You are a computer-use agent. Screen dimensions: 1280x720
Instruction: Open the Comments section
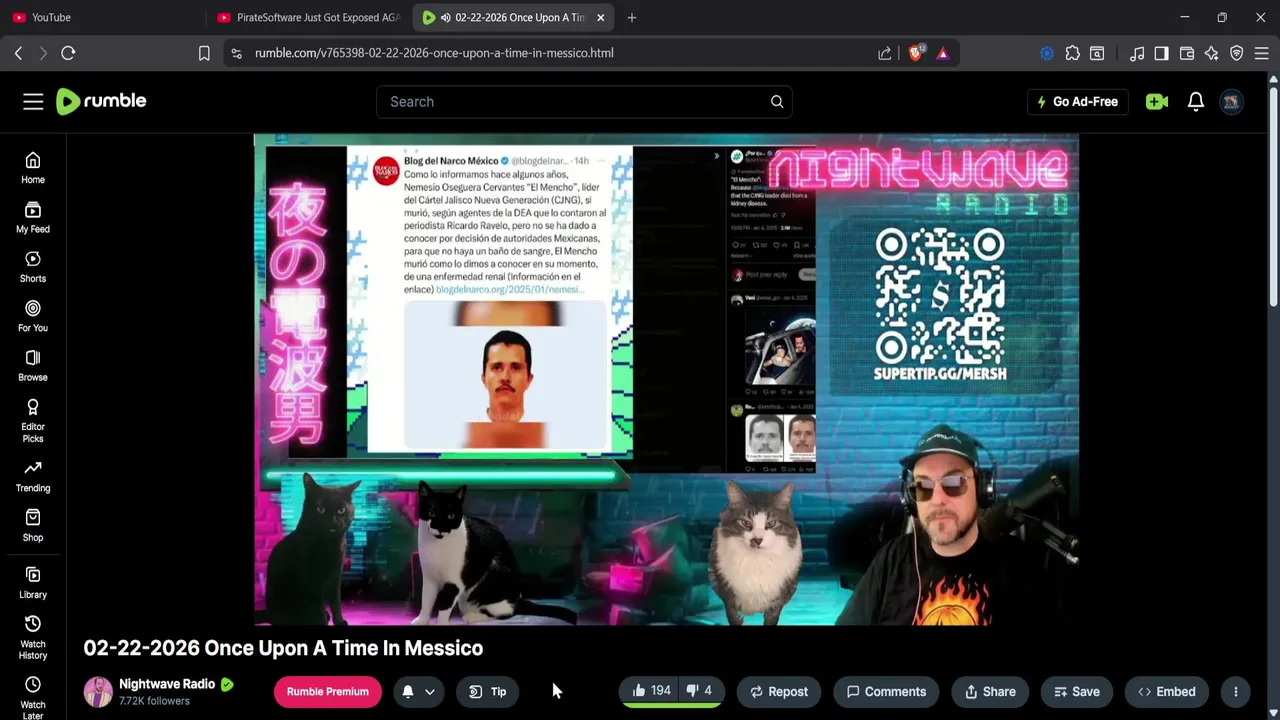point(887,691)
